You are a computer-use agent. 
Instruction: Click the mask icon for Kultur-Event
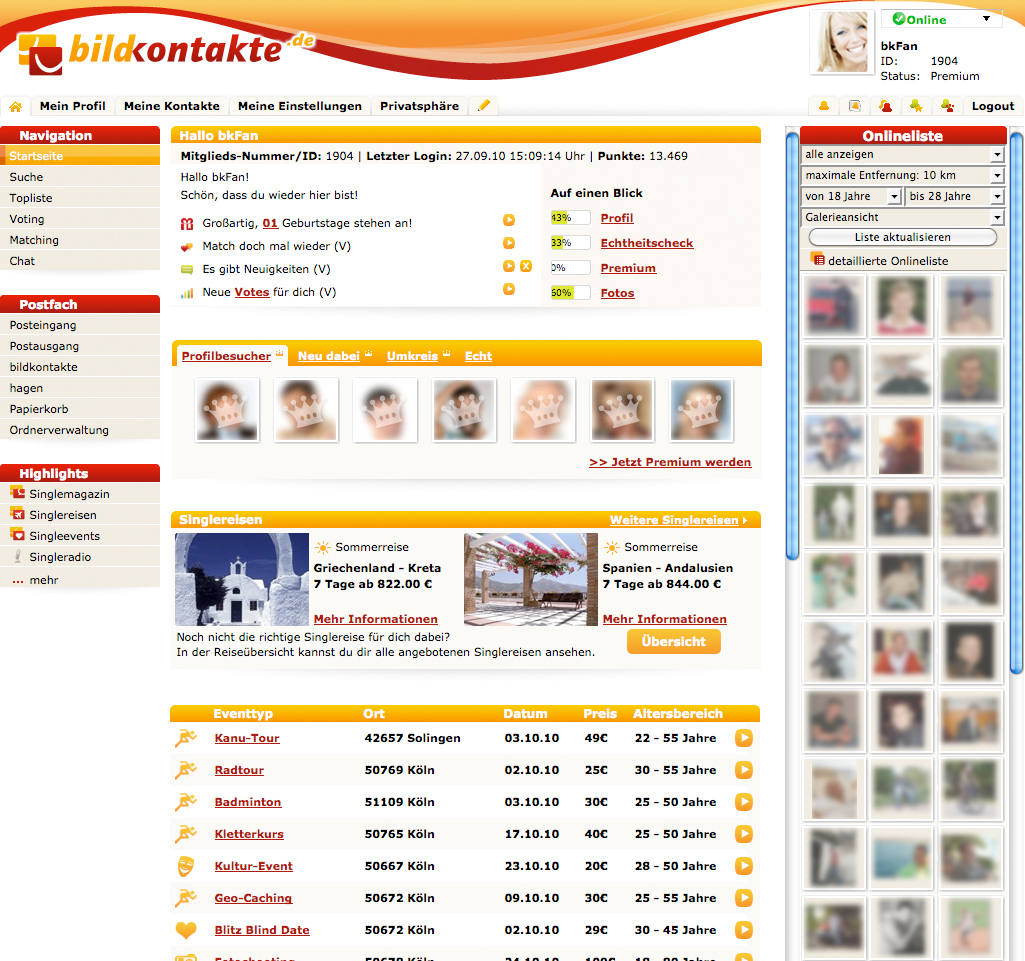tap(186, 866)
